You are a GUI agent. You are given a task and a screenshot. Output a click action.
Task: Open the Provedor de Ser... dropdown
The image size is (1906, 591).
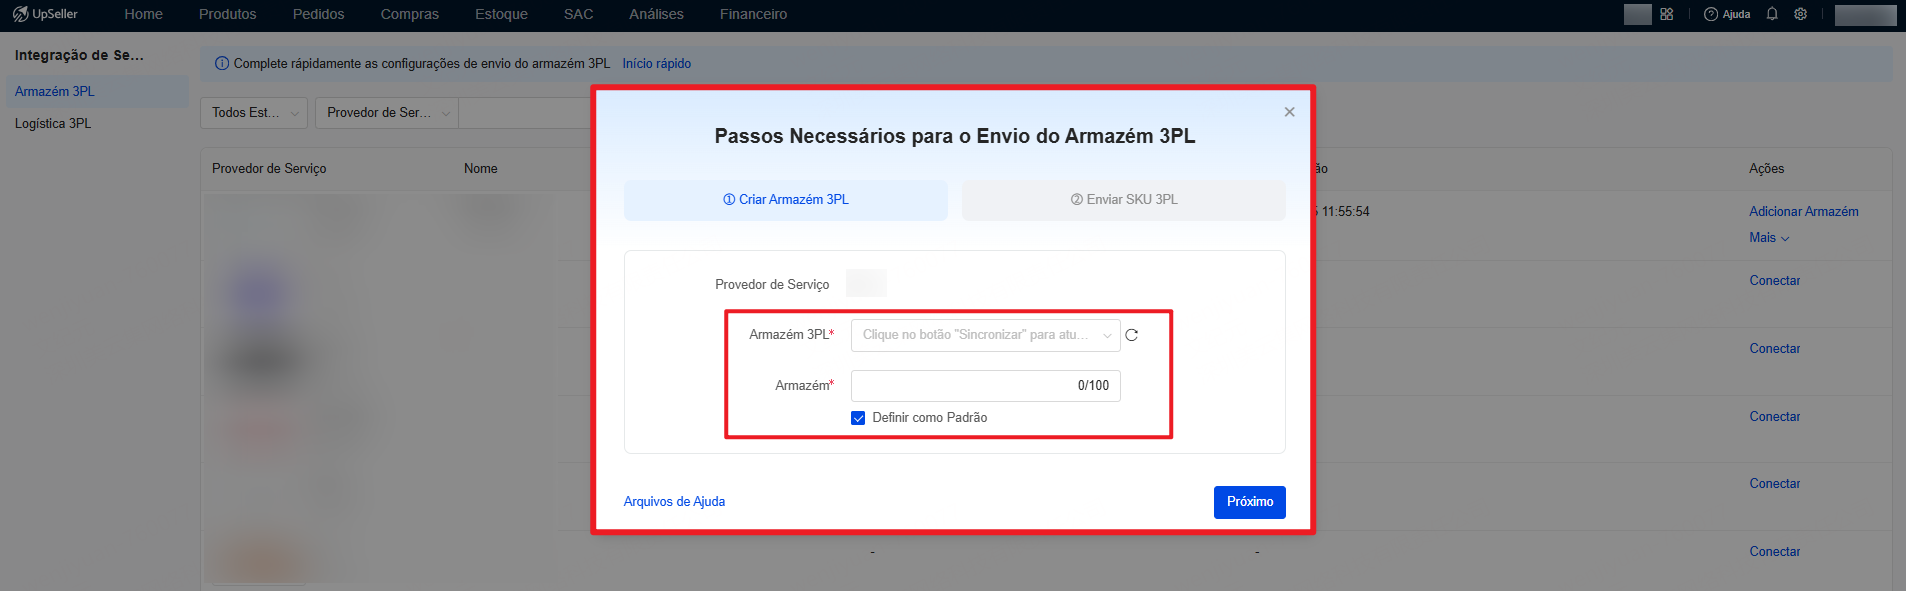387,113
